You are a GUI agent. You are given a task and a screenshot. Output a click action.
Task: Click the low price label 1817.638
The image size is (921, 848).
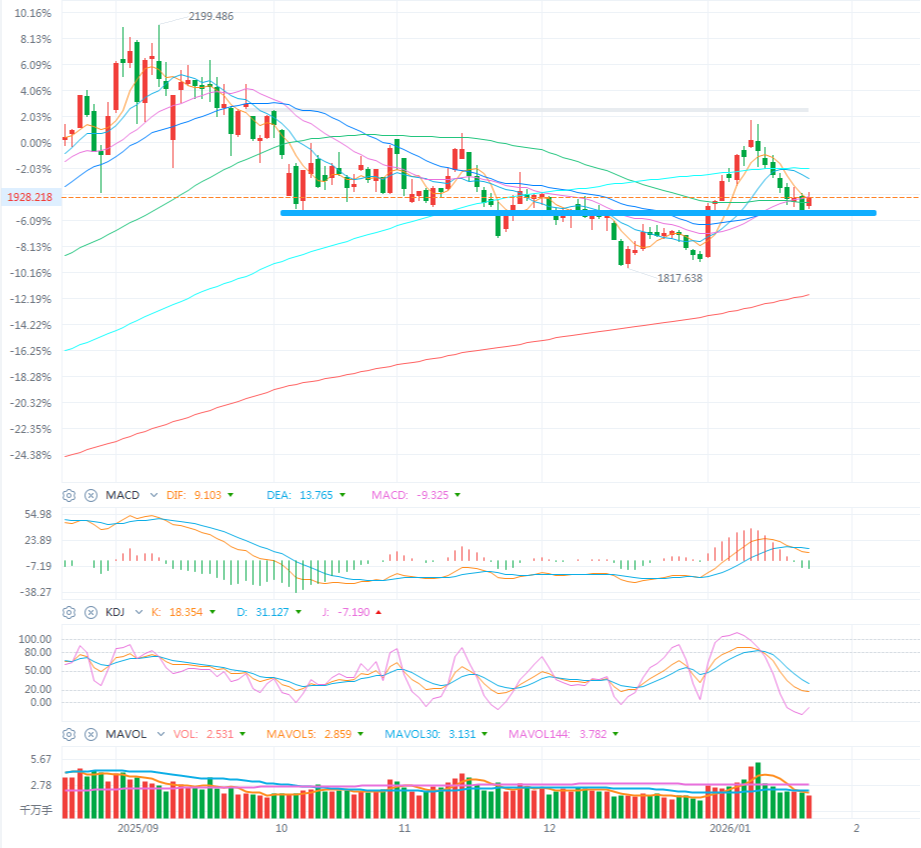tap(680, 278)
